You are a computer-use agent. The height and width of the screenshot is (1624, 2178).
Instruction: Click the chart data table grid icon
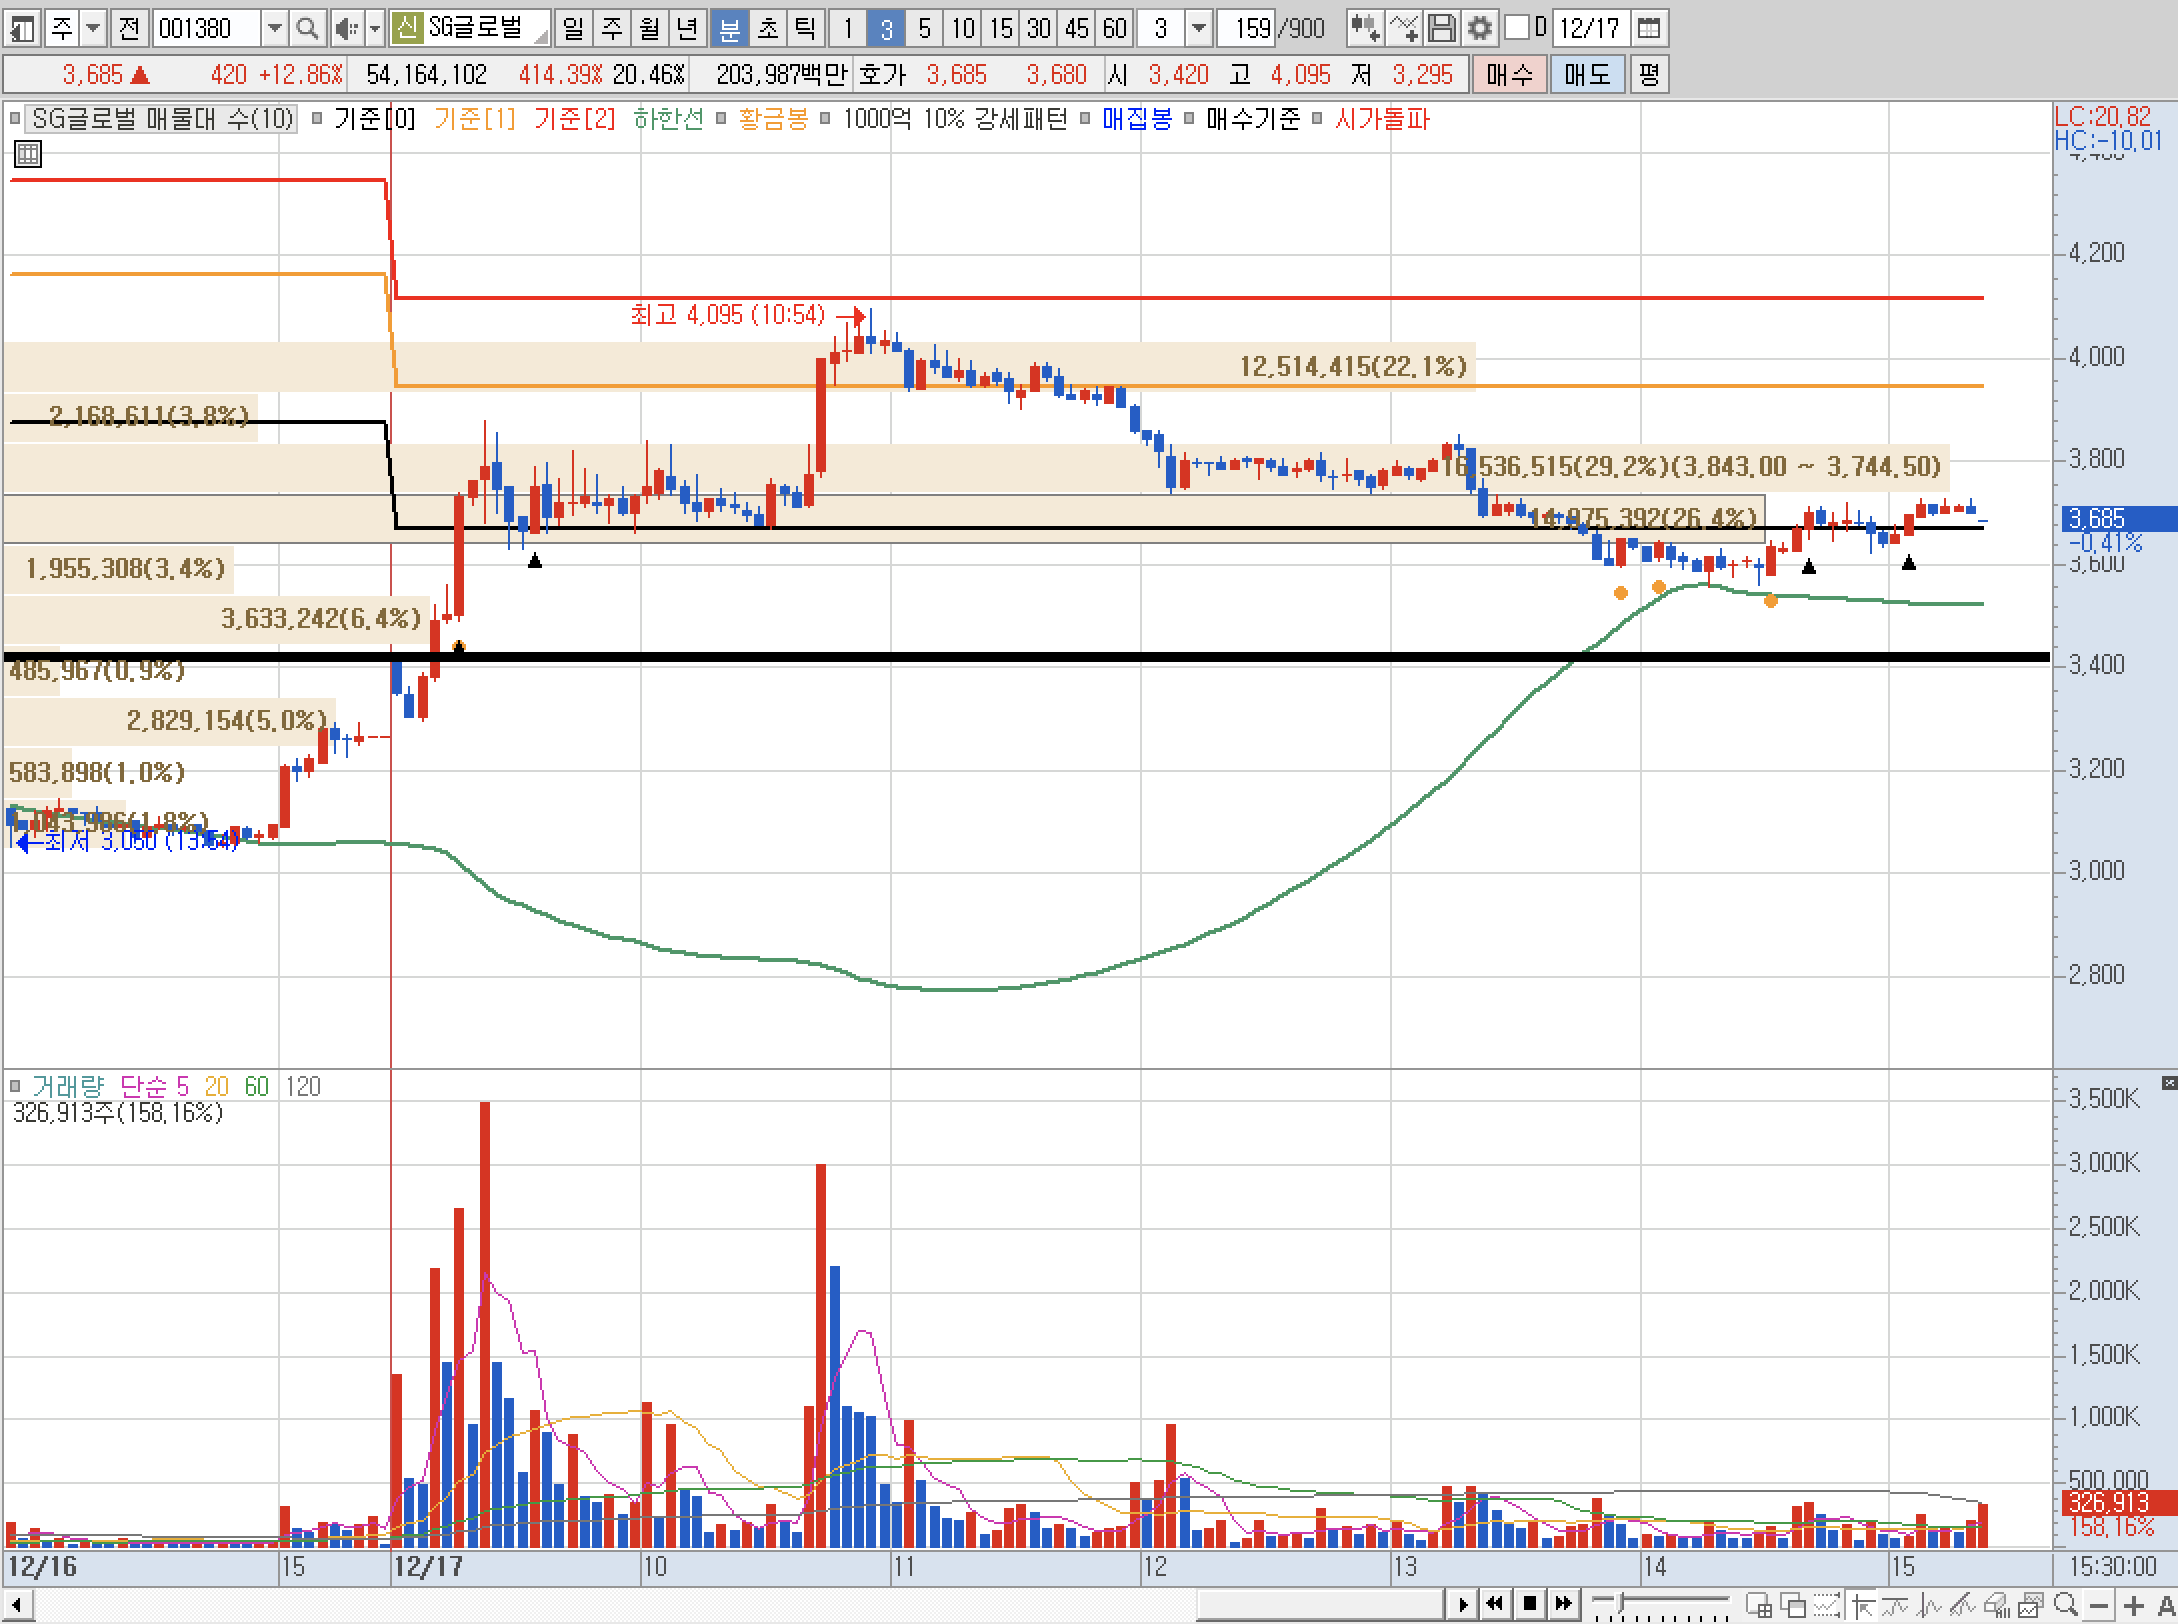(x=28, y=154)
